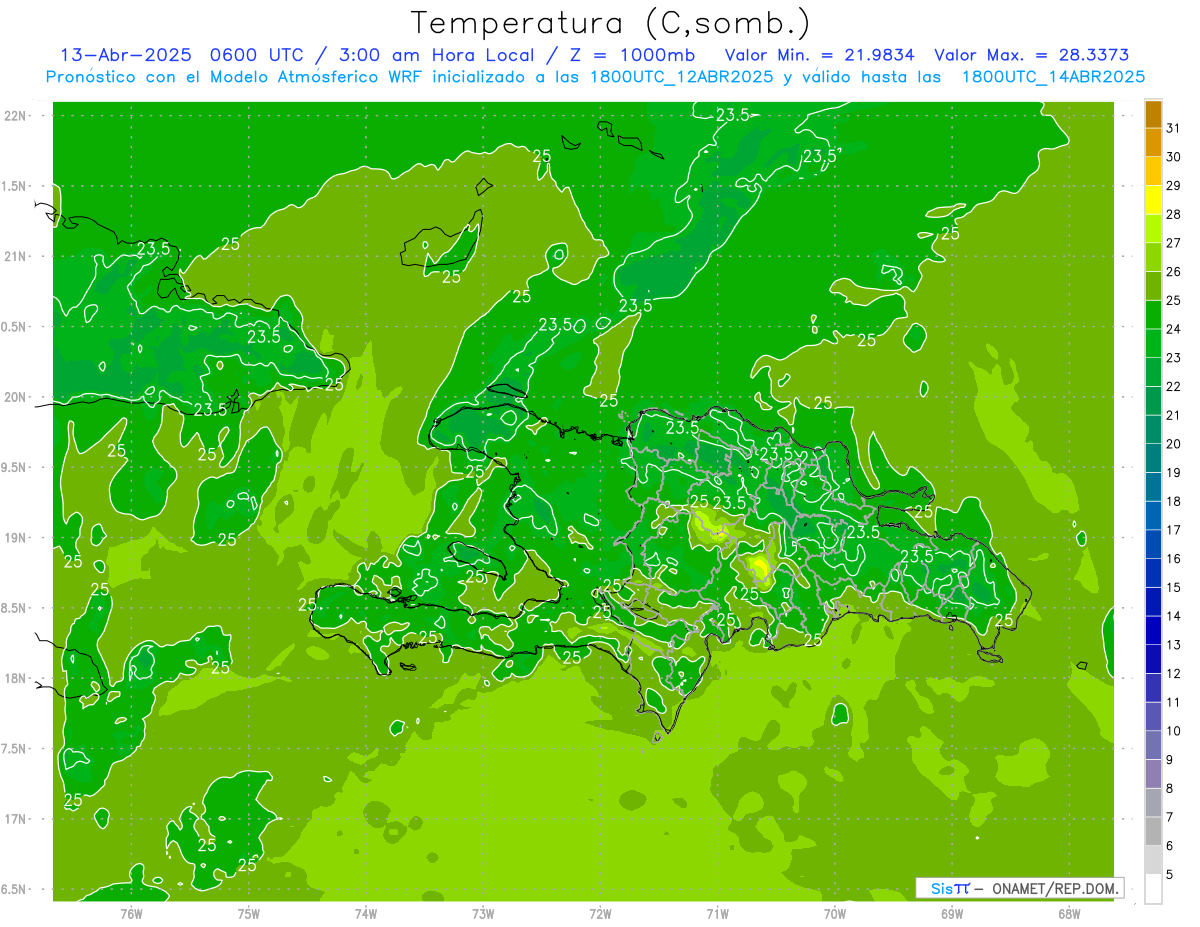Click the "17N" latitude label
1200x927 pixels.
coord(14,819)
